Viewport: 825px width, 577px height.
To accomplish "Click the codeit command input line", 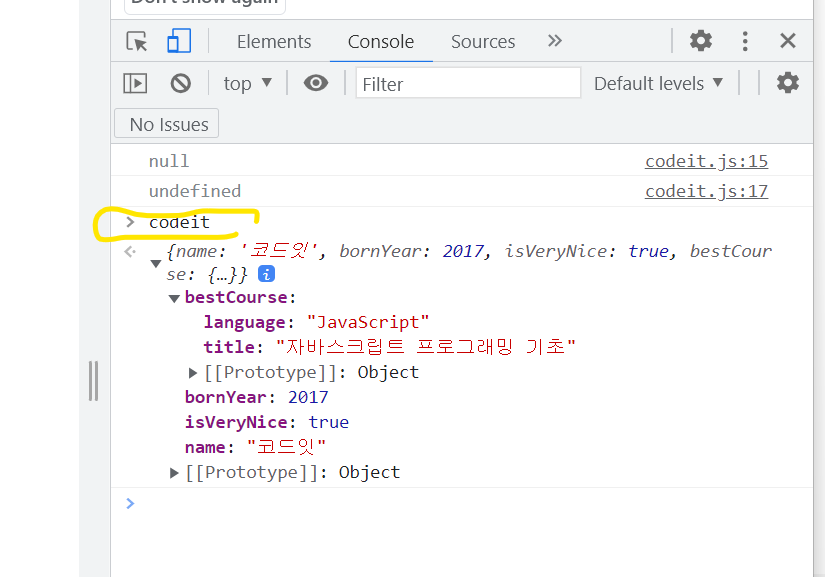I will pos(179,222).
